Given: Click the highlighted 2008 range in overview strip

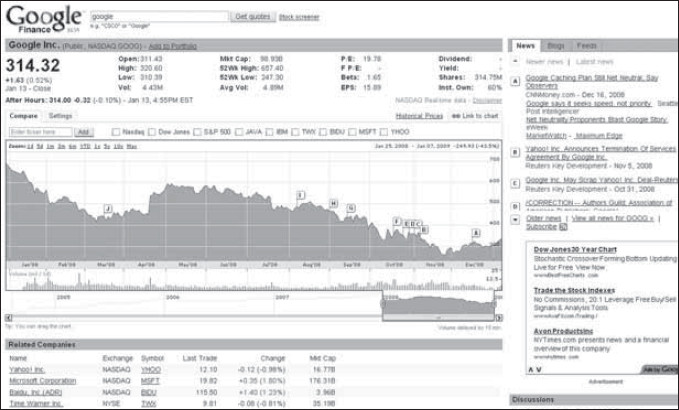Looking at the screenshot, I should [438, 304].
